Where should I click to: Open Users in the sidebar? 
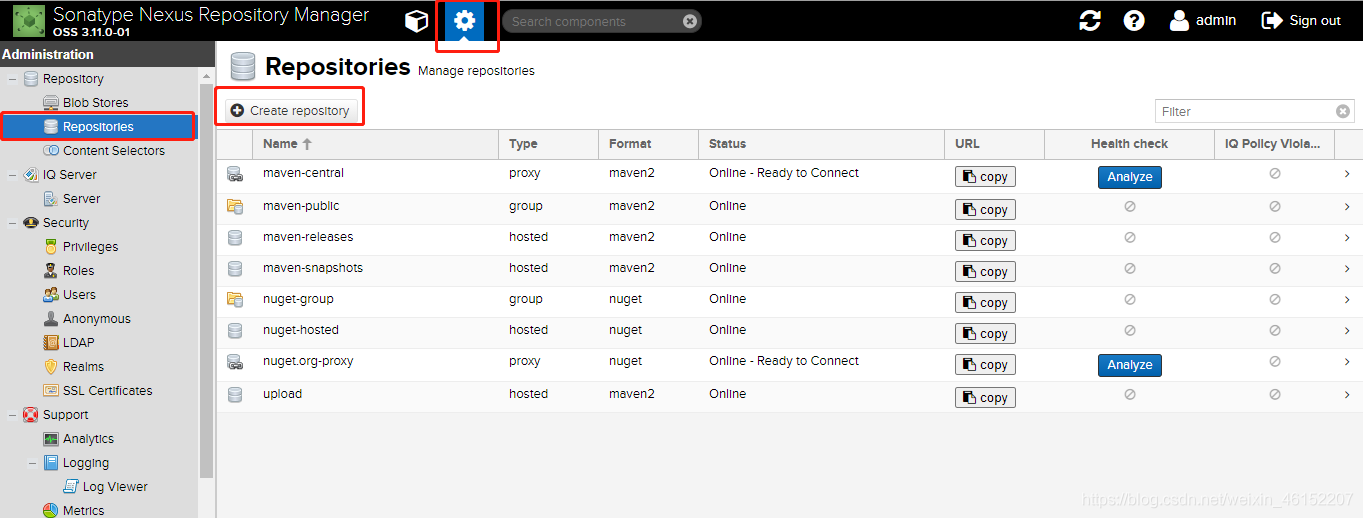(79, 294)
